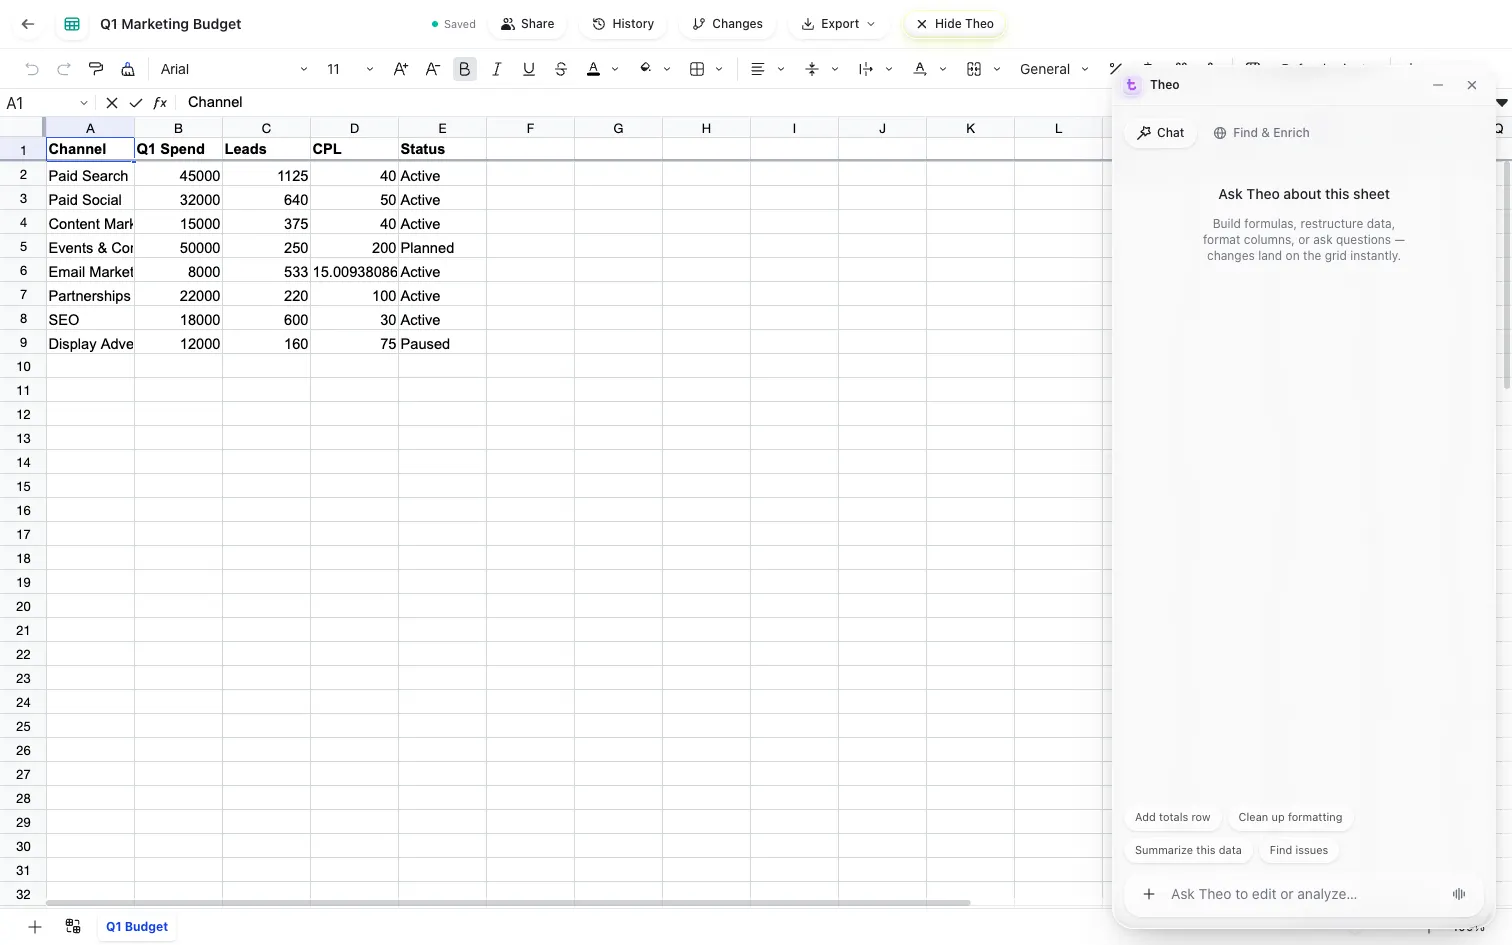Select the Q1 Budget sheet tab
Image resolution: width=1512 pixels, height=945 pixels.
(x=137, y=927)
